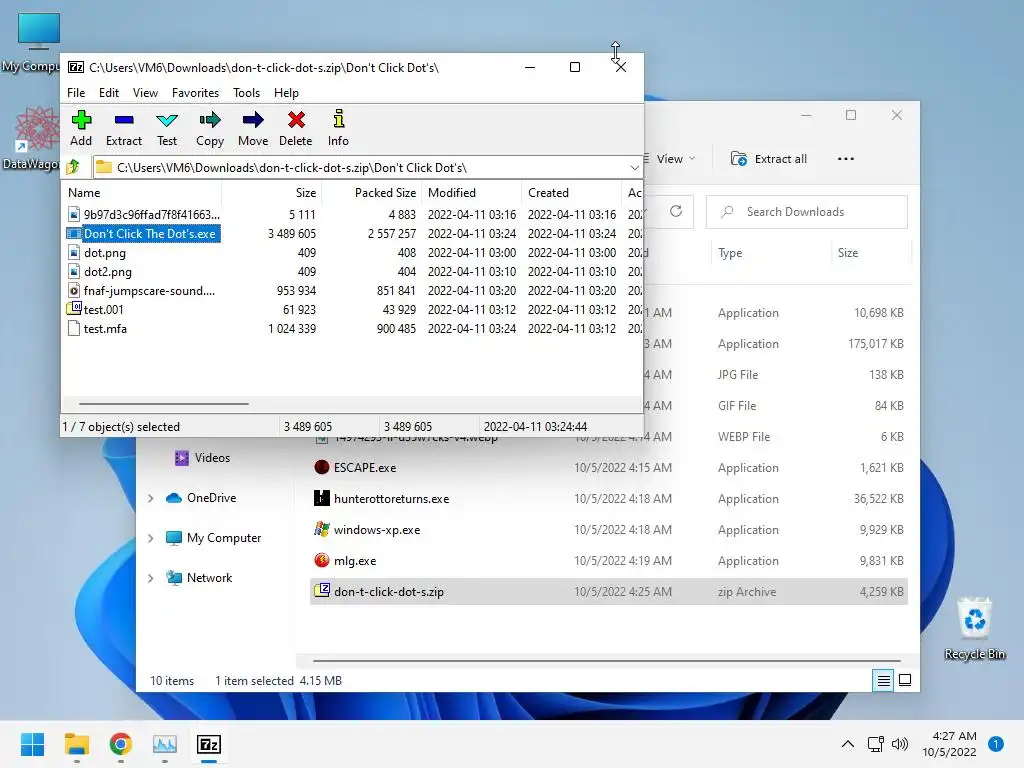The width and height of the screenshot is (1024, 768).
Task: Select Network in the Explorer sidebar
Action: 199,578
